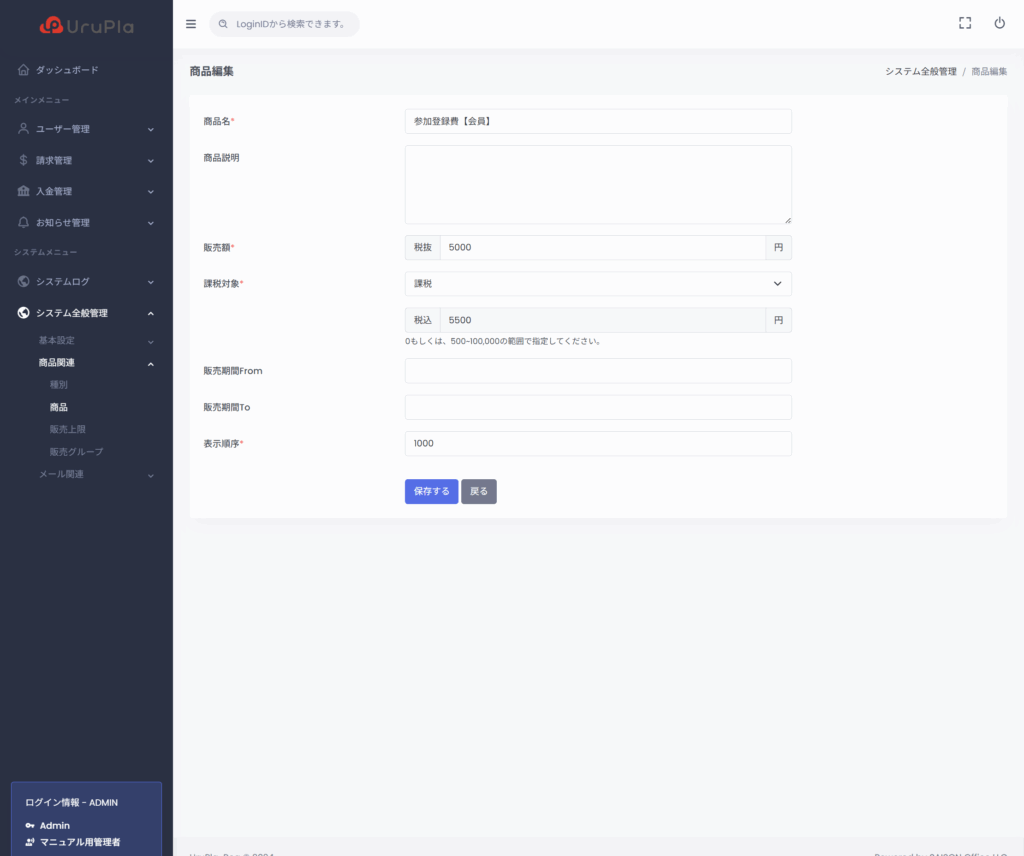Image resolution: width=1024 pixels, height=856 pixels.
Task: Click the 戻る button
Action: pos(479,492)
